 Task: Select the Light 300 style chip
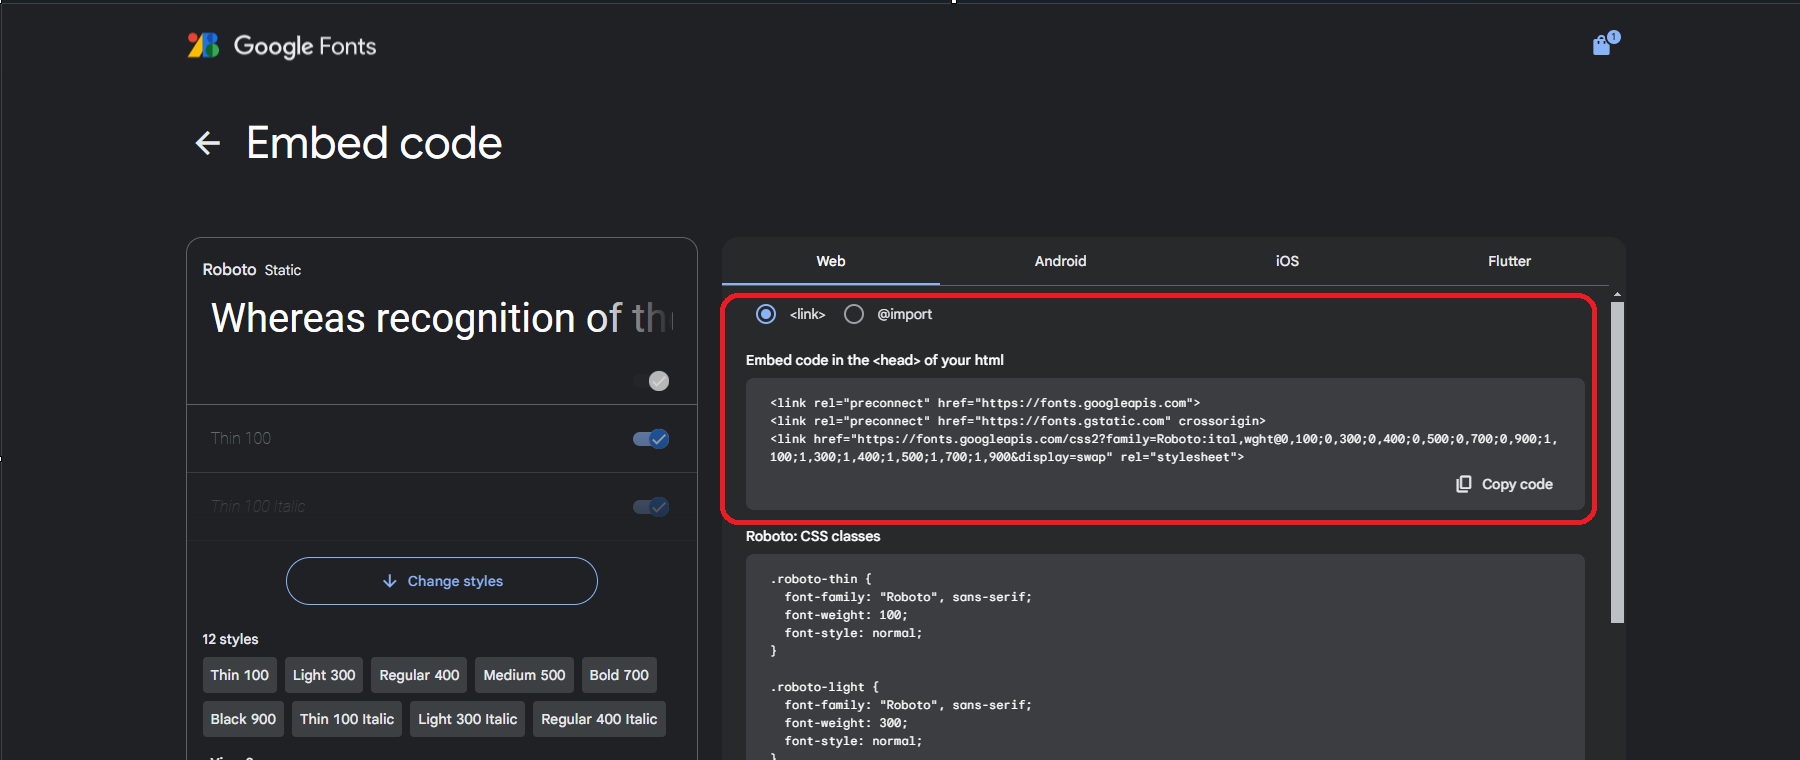coord(324,675)
